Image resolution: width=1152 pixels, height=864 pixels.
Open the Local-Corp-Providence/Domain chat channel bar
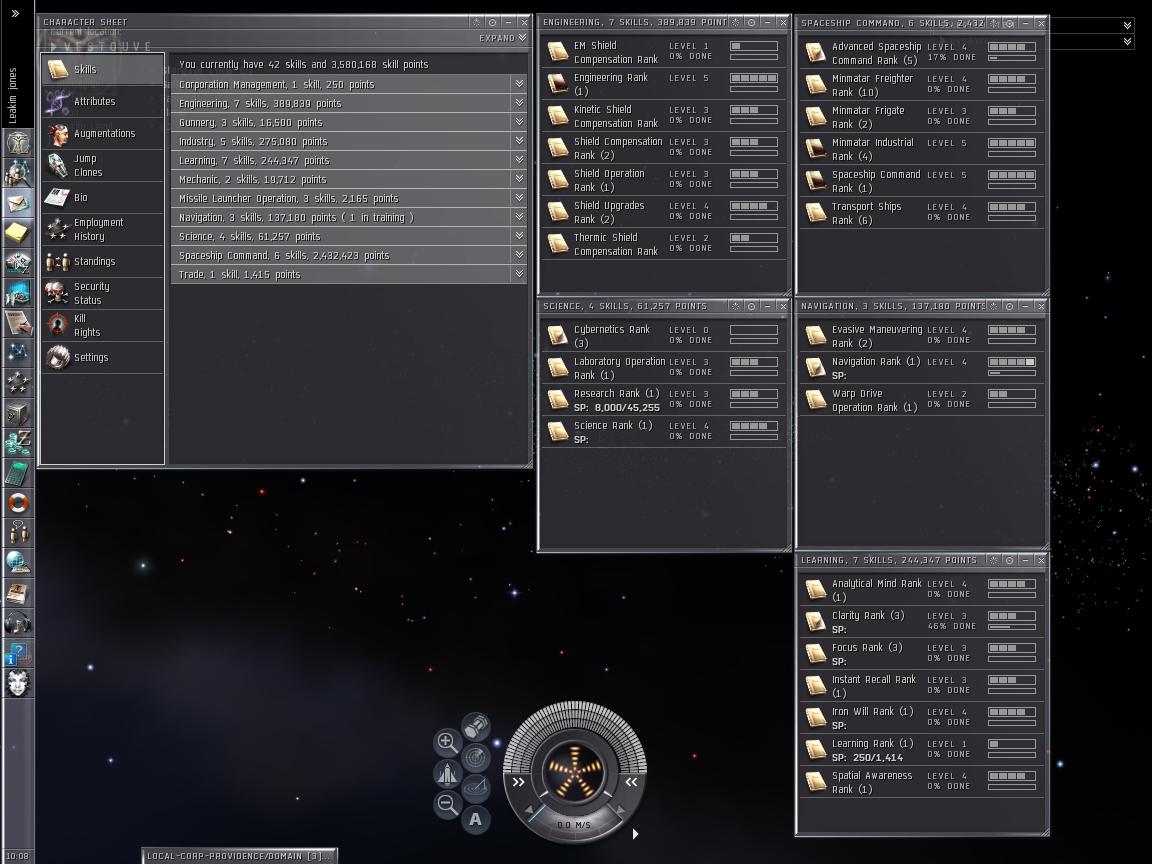point(240,856)
